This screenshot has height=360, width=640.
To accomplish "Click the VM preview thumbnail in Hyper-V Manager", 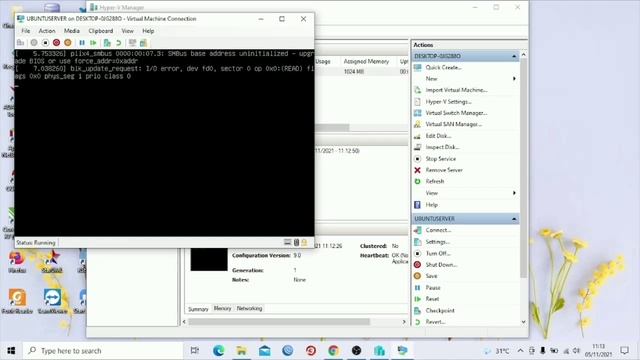I will click(209, 260).
